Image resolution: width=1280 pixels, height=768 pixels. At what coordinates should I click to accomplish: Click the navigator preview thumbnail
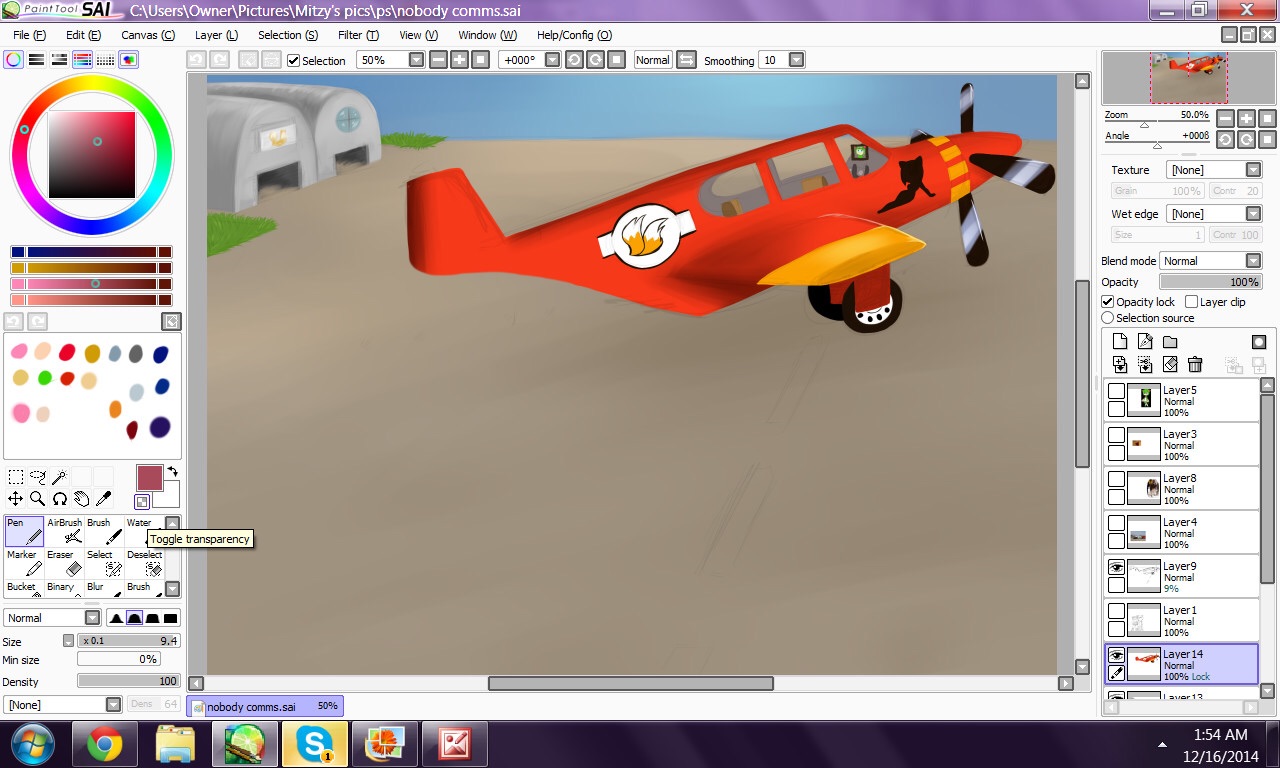1188,78
